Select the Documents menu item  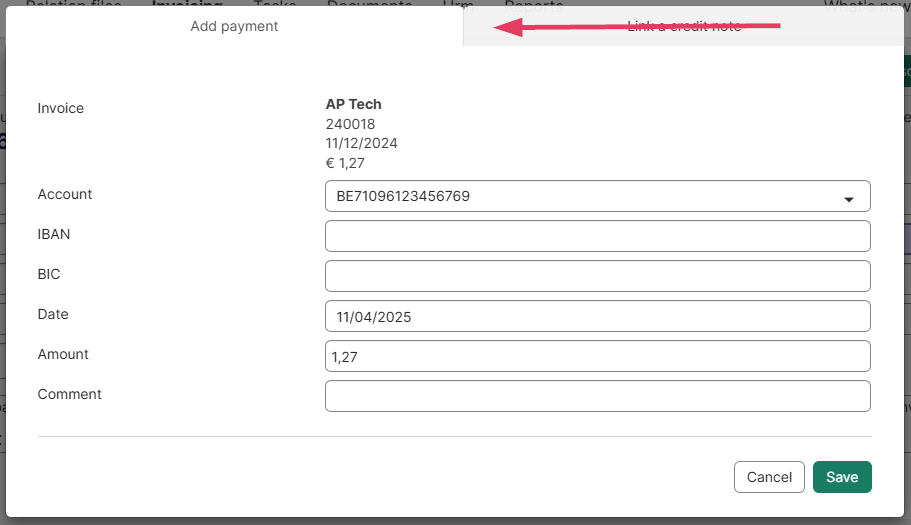[x=369, y=4]
